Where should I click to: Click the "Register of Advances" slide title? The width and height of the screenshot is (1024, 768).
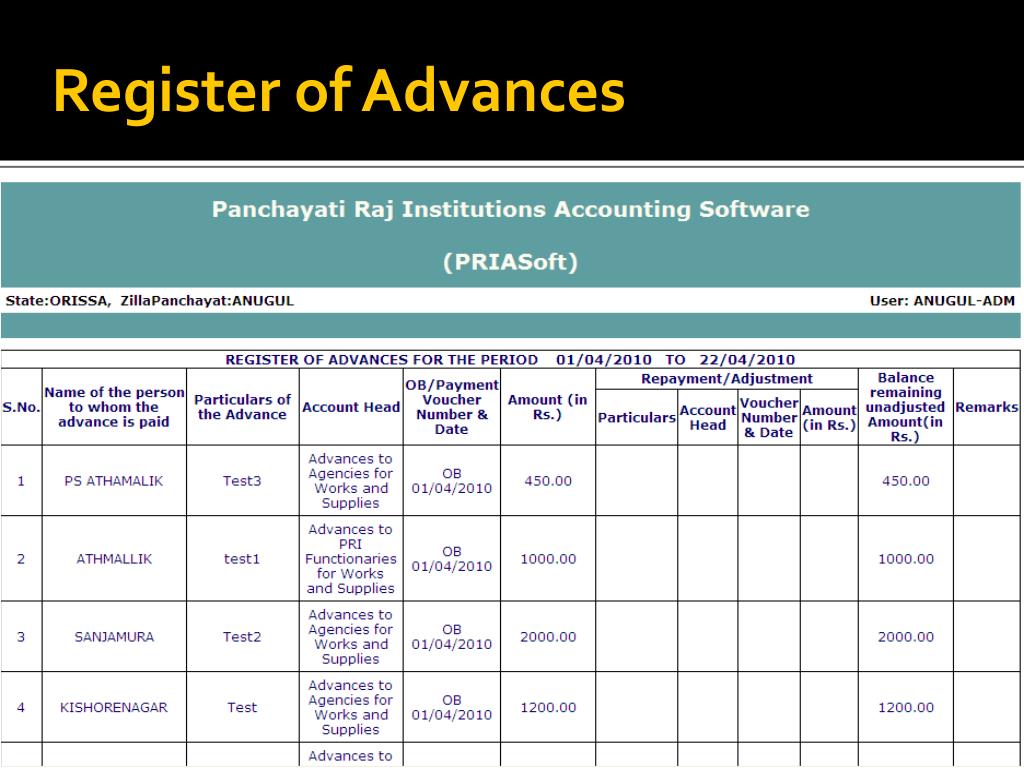(x=339, y=91)
